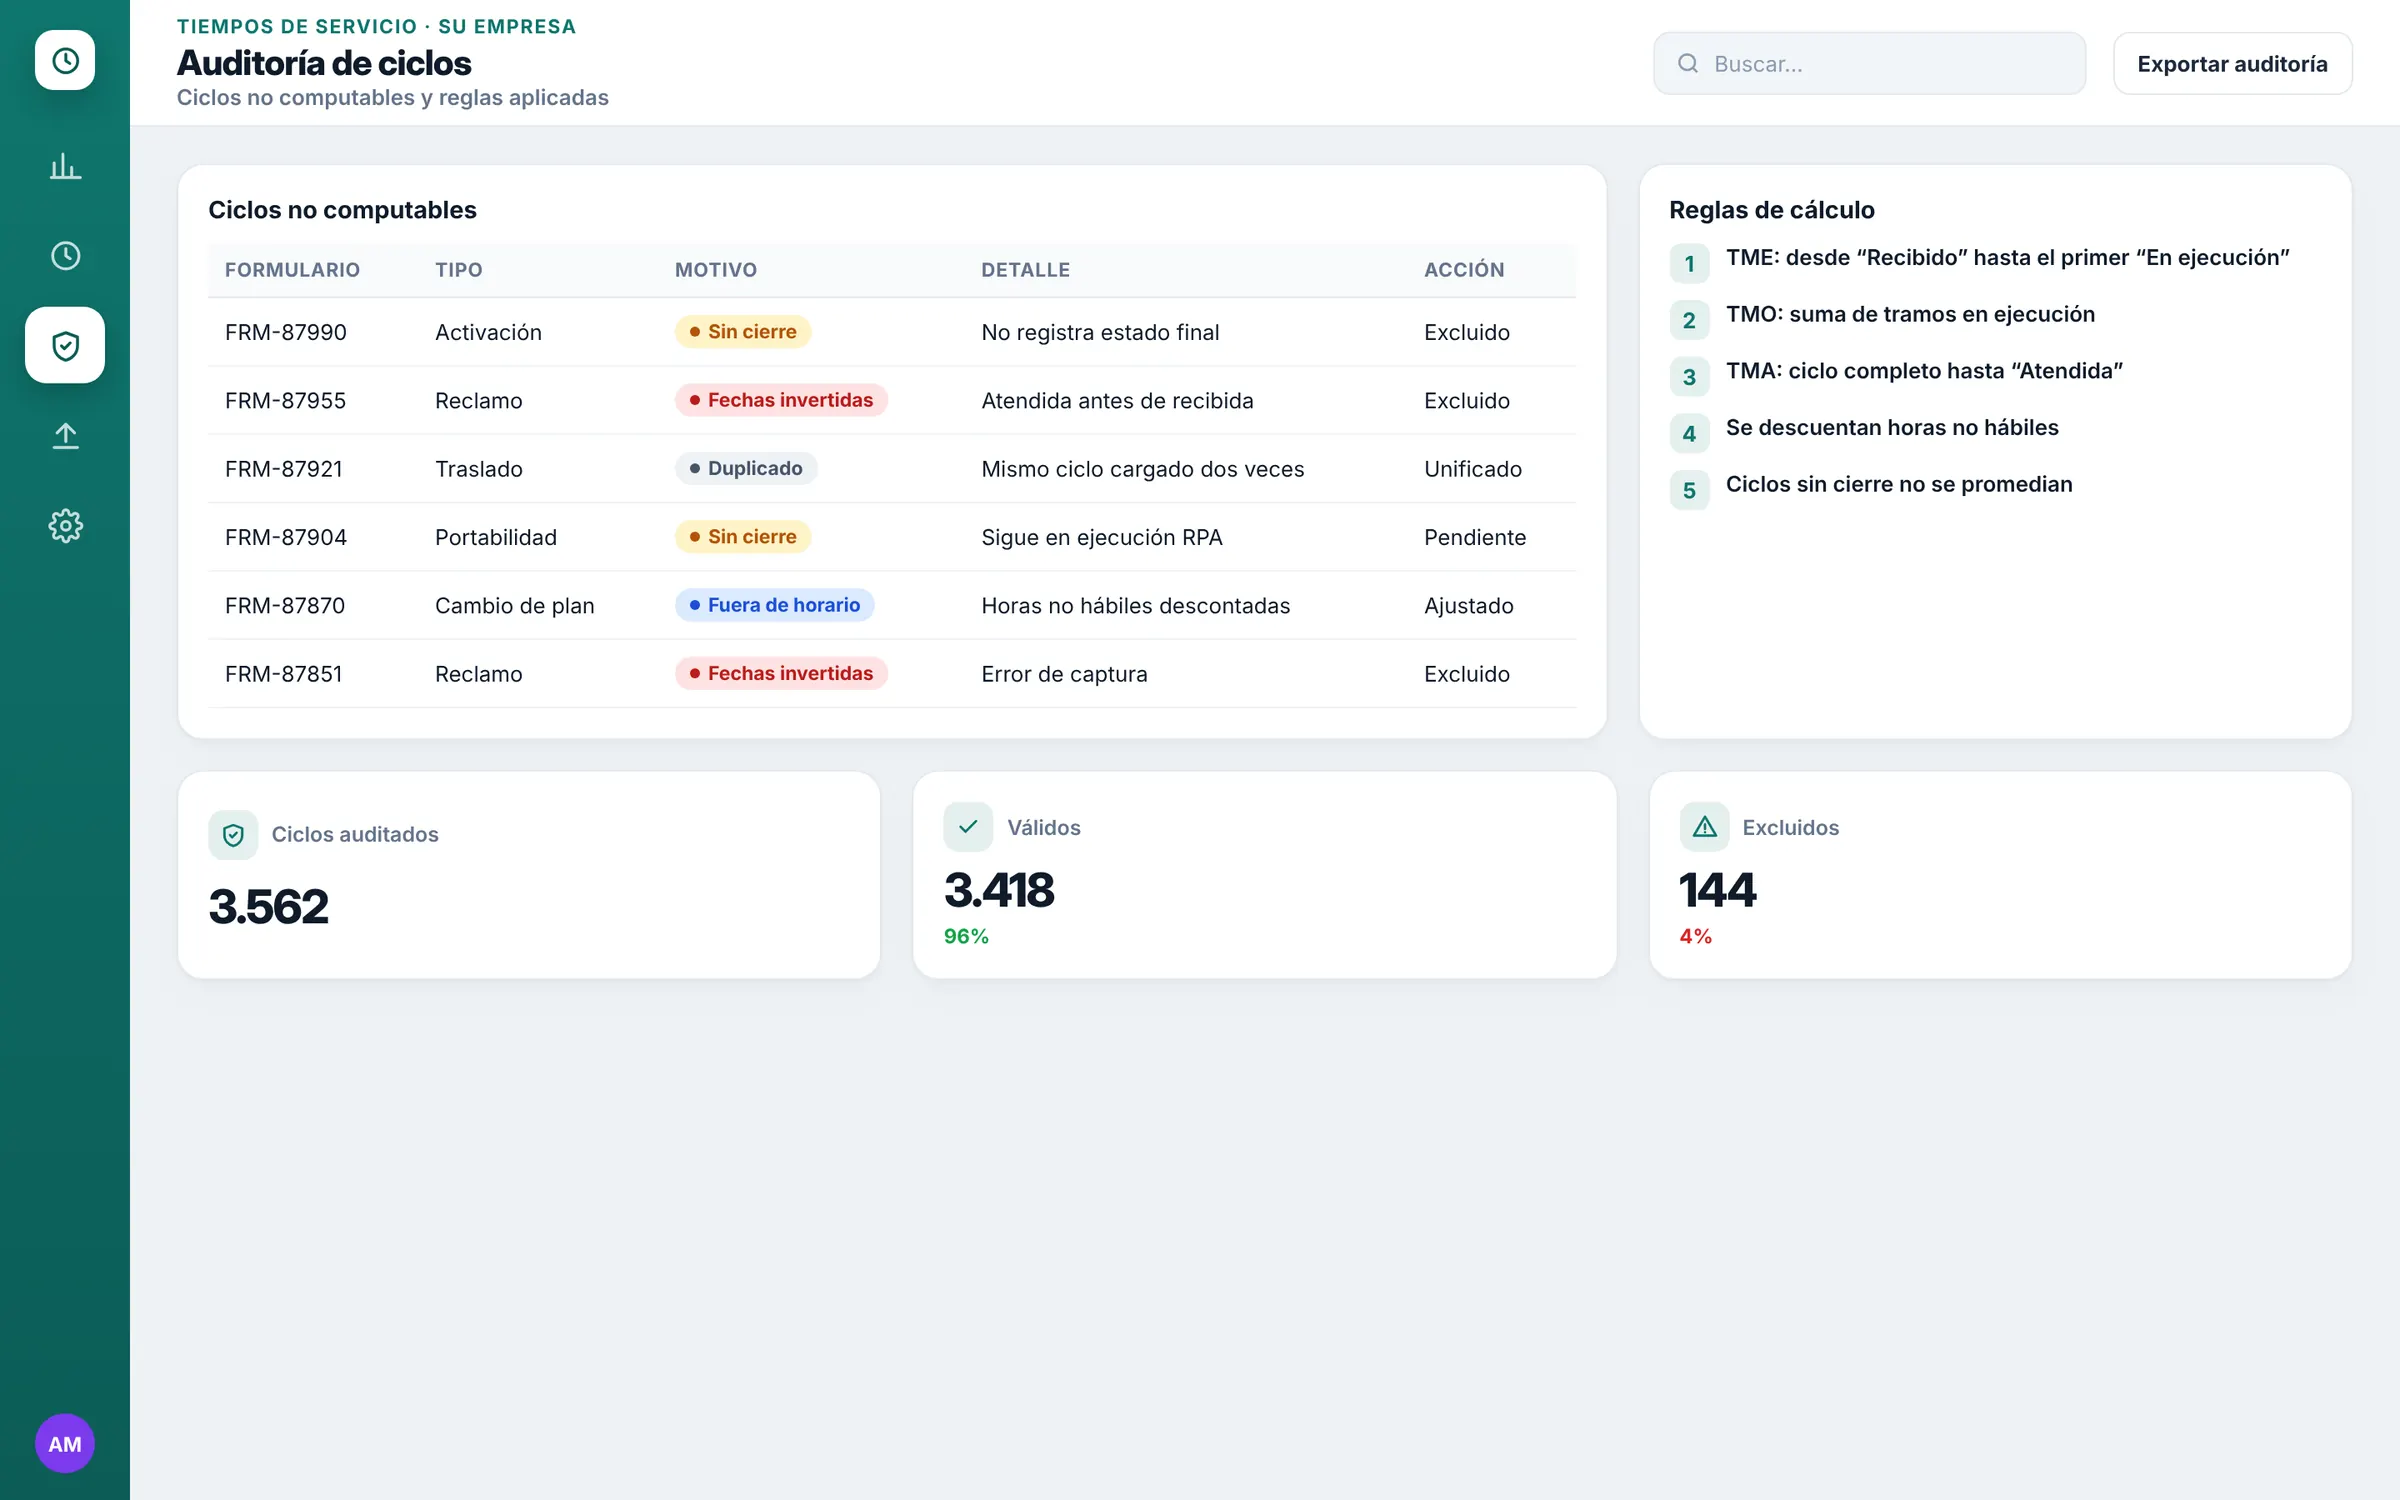The image size is (2400, 1500).
Task: Click the checkmark icon on Válidos card
Action: pos(968,827)
